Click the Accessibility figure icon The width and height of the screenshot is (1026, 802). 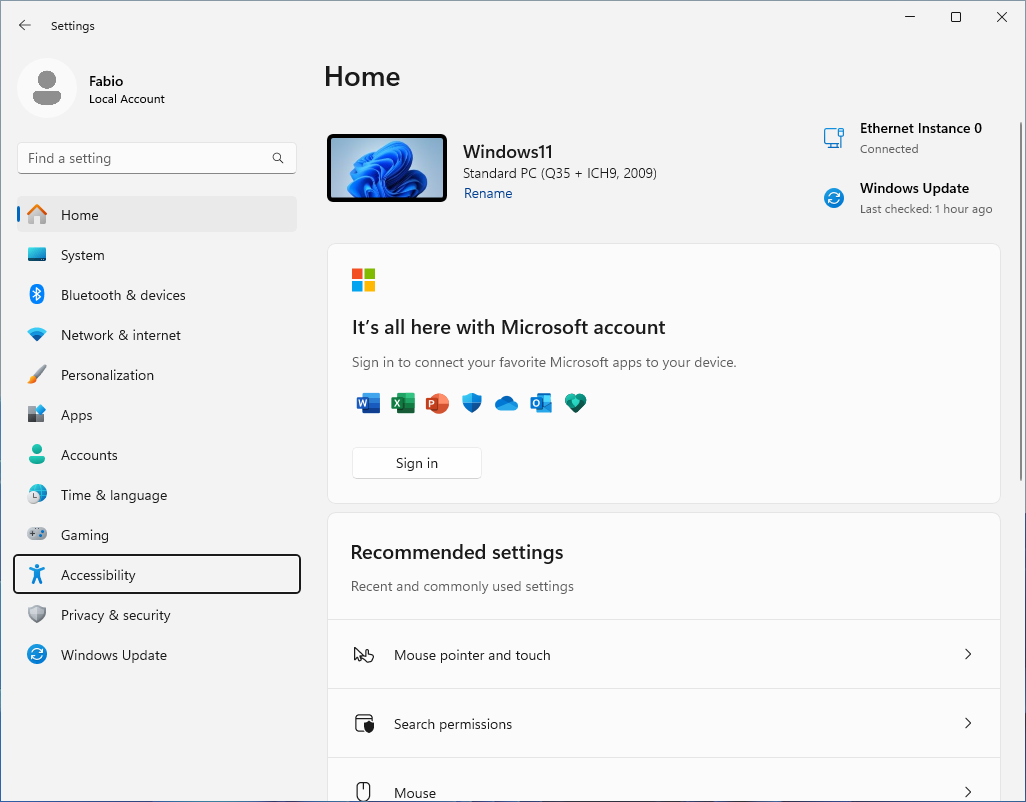tap(37, 574)
